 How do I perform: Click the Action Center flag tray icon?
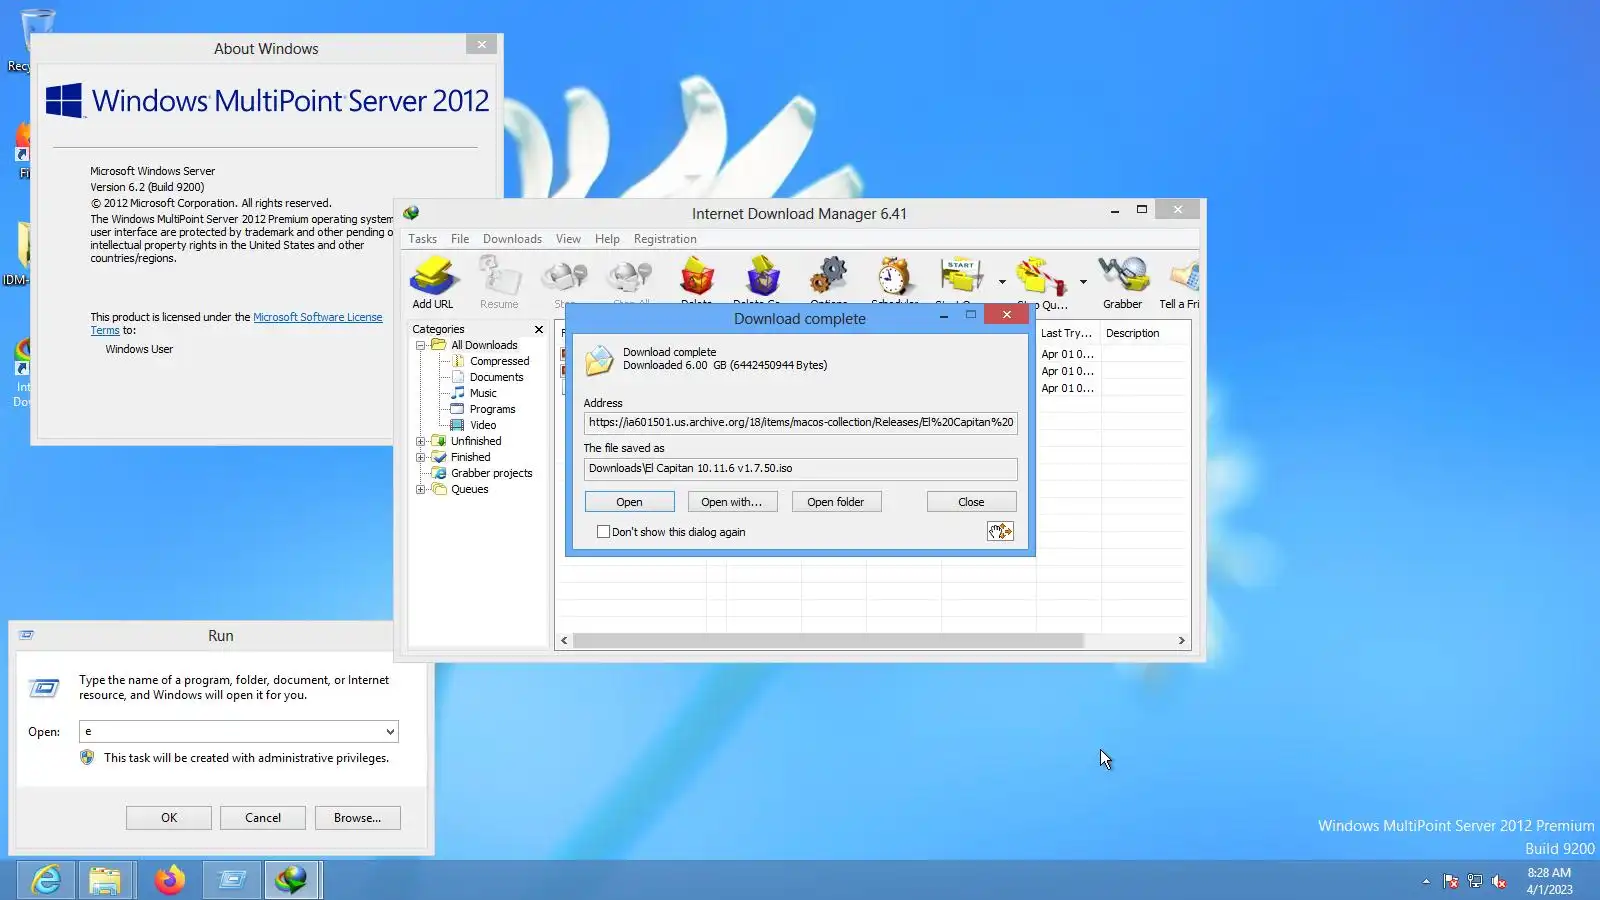1451,881
